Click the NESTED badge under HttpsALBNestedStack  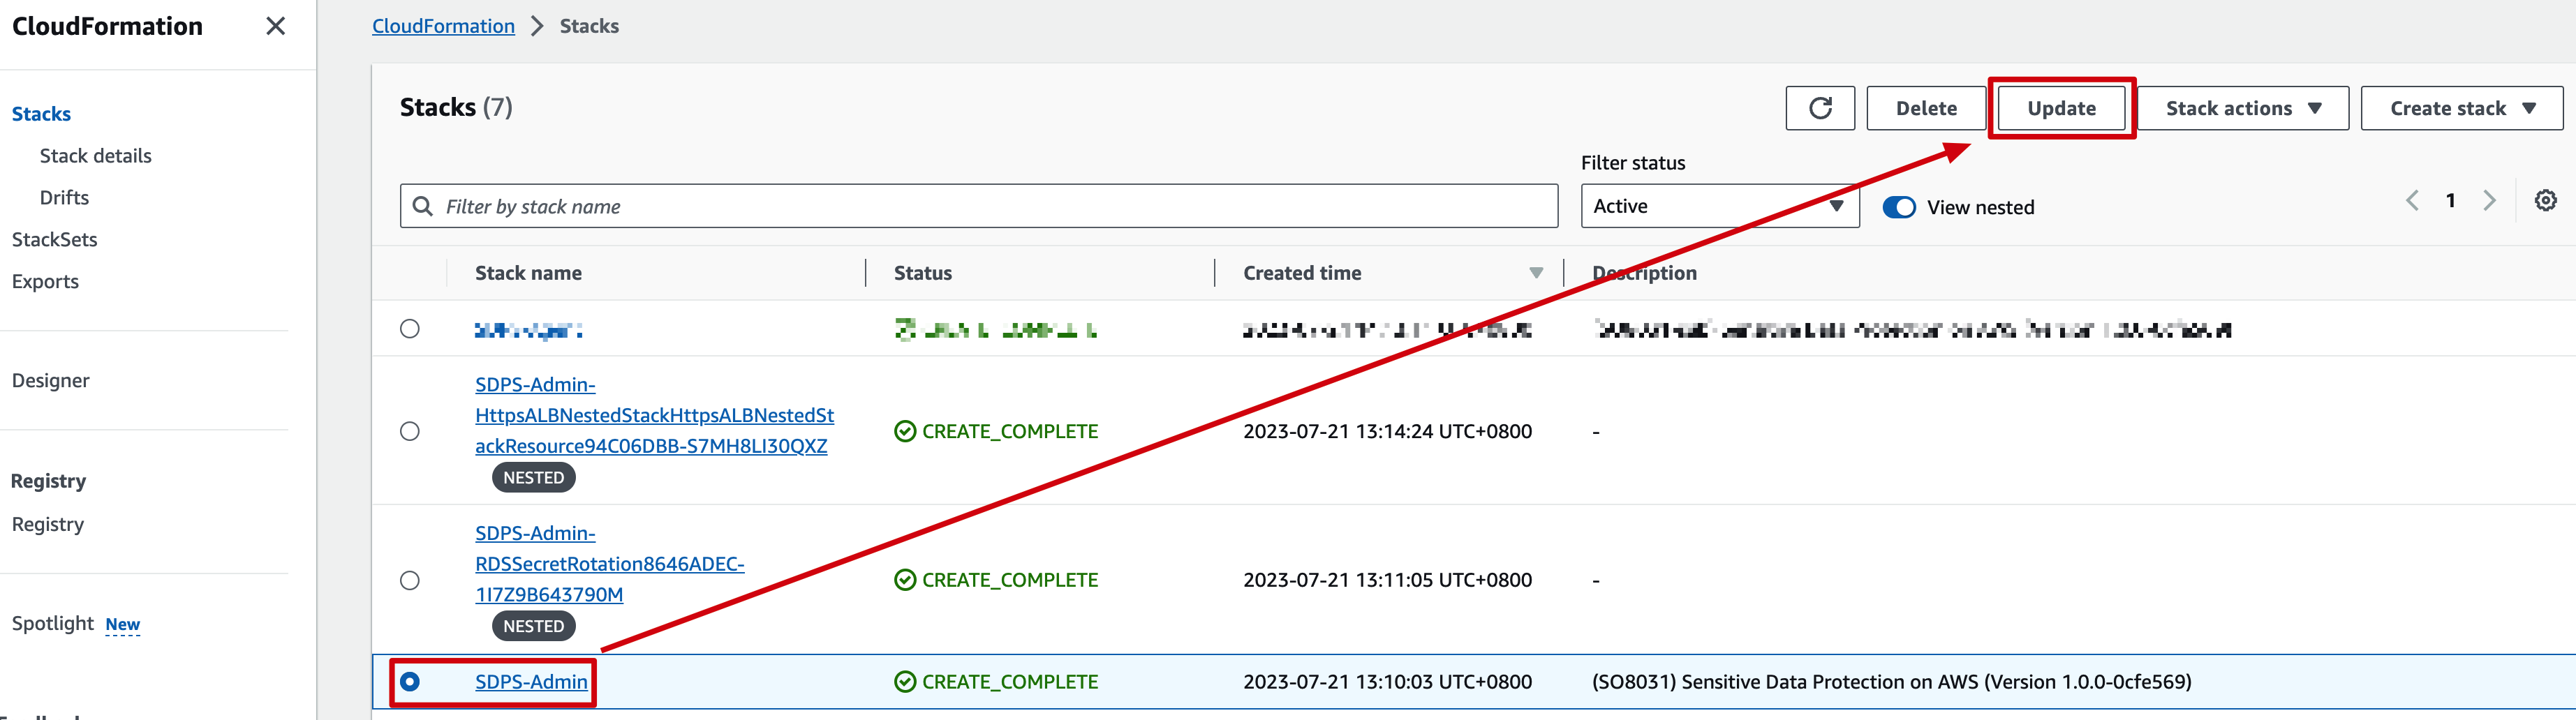(534, 478)
